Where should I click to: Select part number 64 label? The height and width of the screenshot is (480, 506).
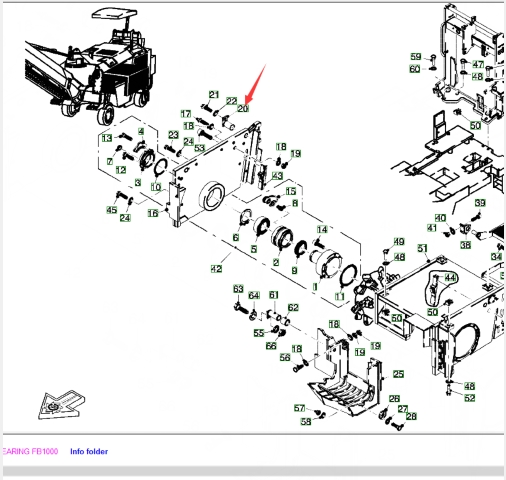[x=254, y=296]
